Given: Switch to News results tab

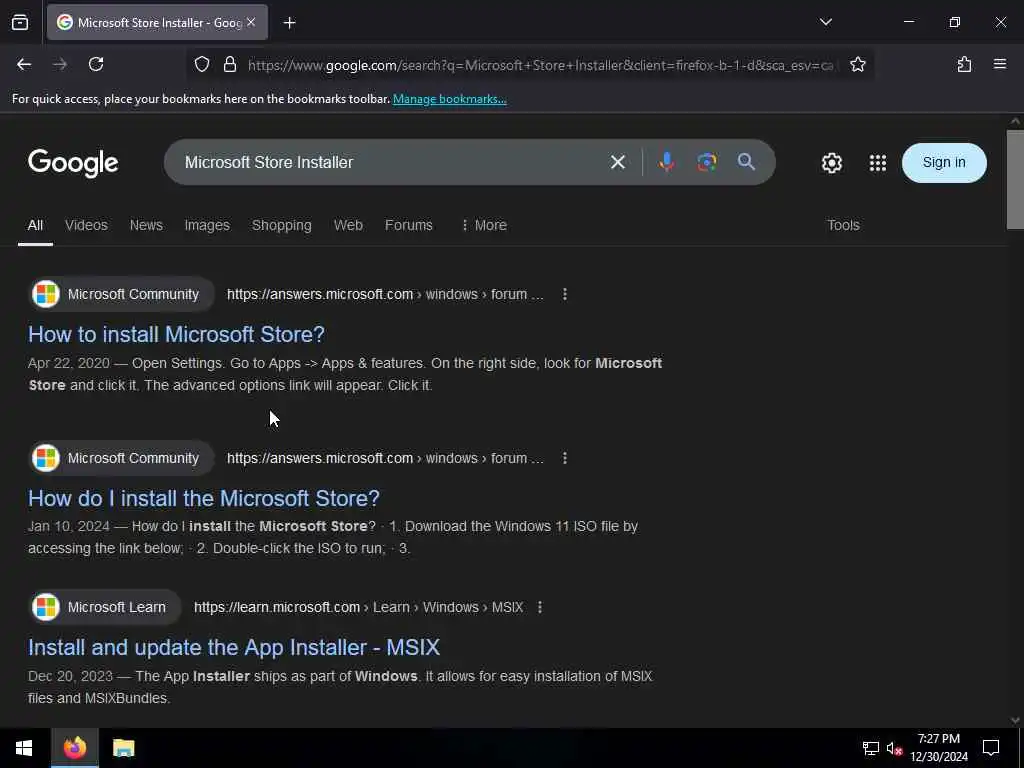Looking at the screenshot, I should tap(146, 225).
